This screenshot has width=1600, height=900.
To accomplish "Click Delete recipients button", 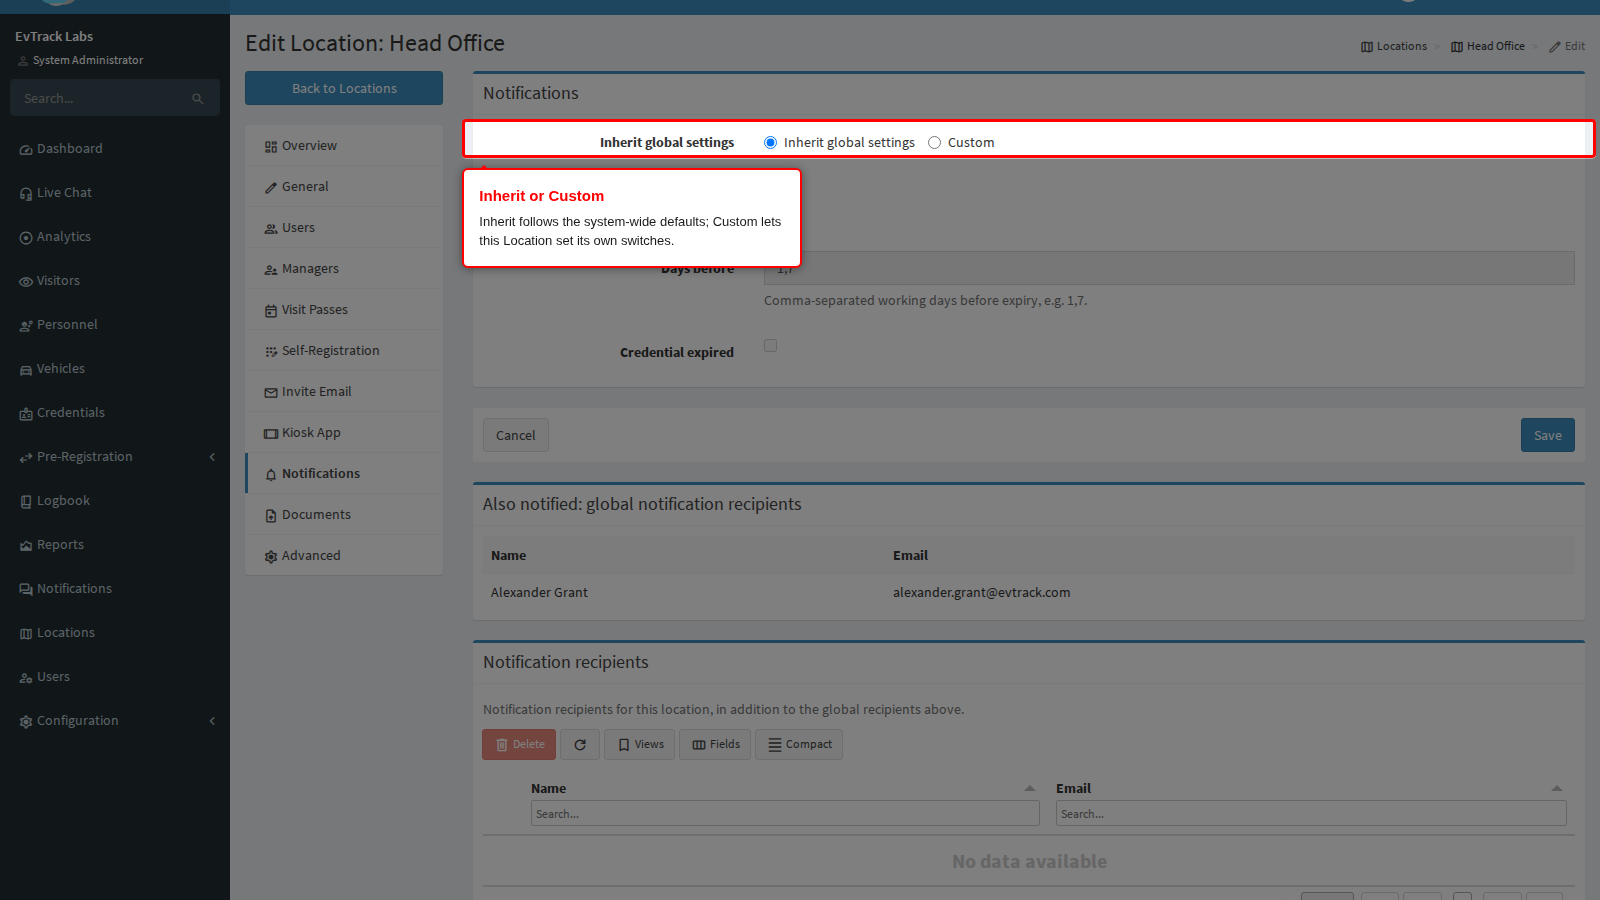I will (x=519, y=745).
